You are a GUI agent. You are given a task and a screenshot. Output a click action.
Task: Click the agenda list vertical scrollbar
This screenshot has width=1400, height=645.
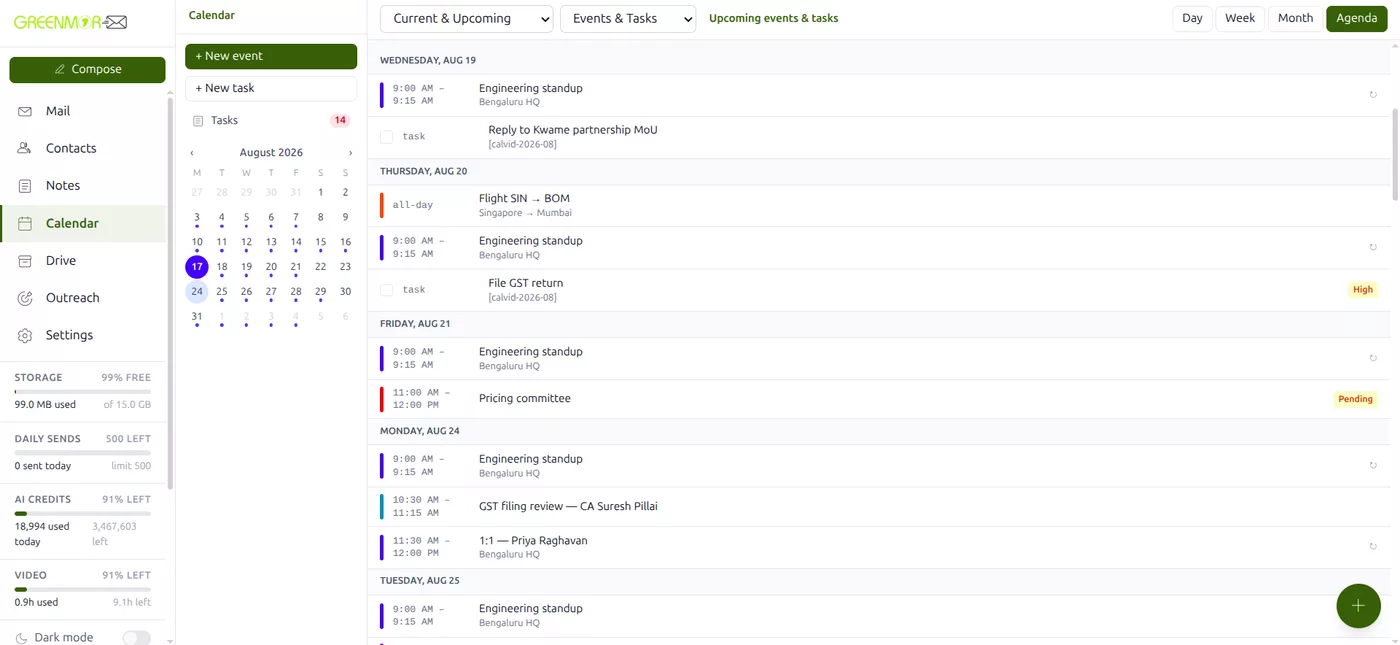click(1394, 153)
